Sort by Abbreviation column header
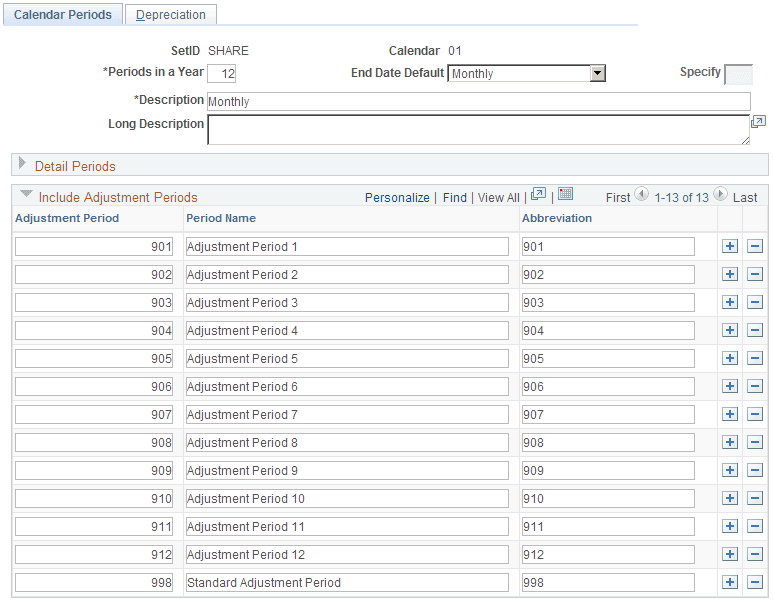 pos(557,218)
